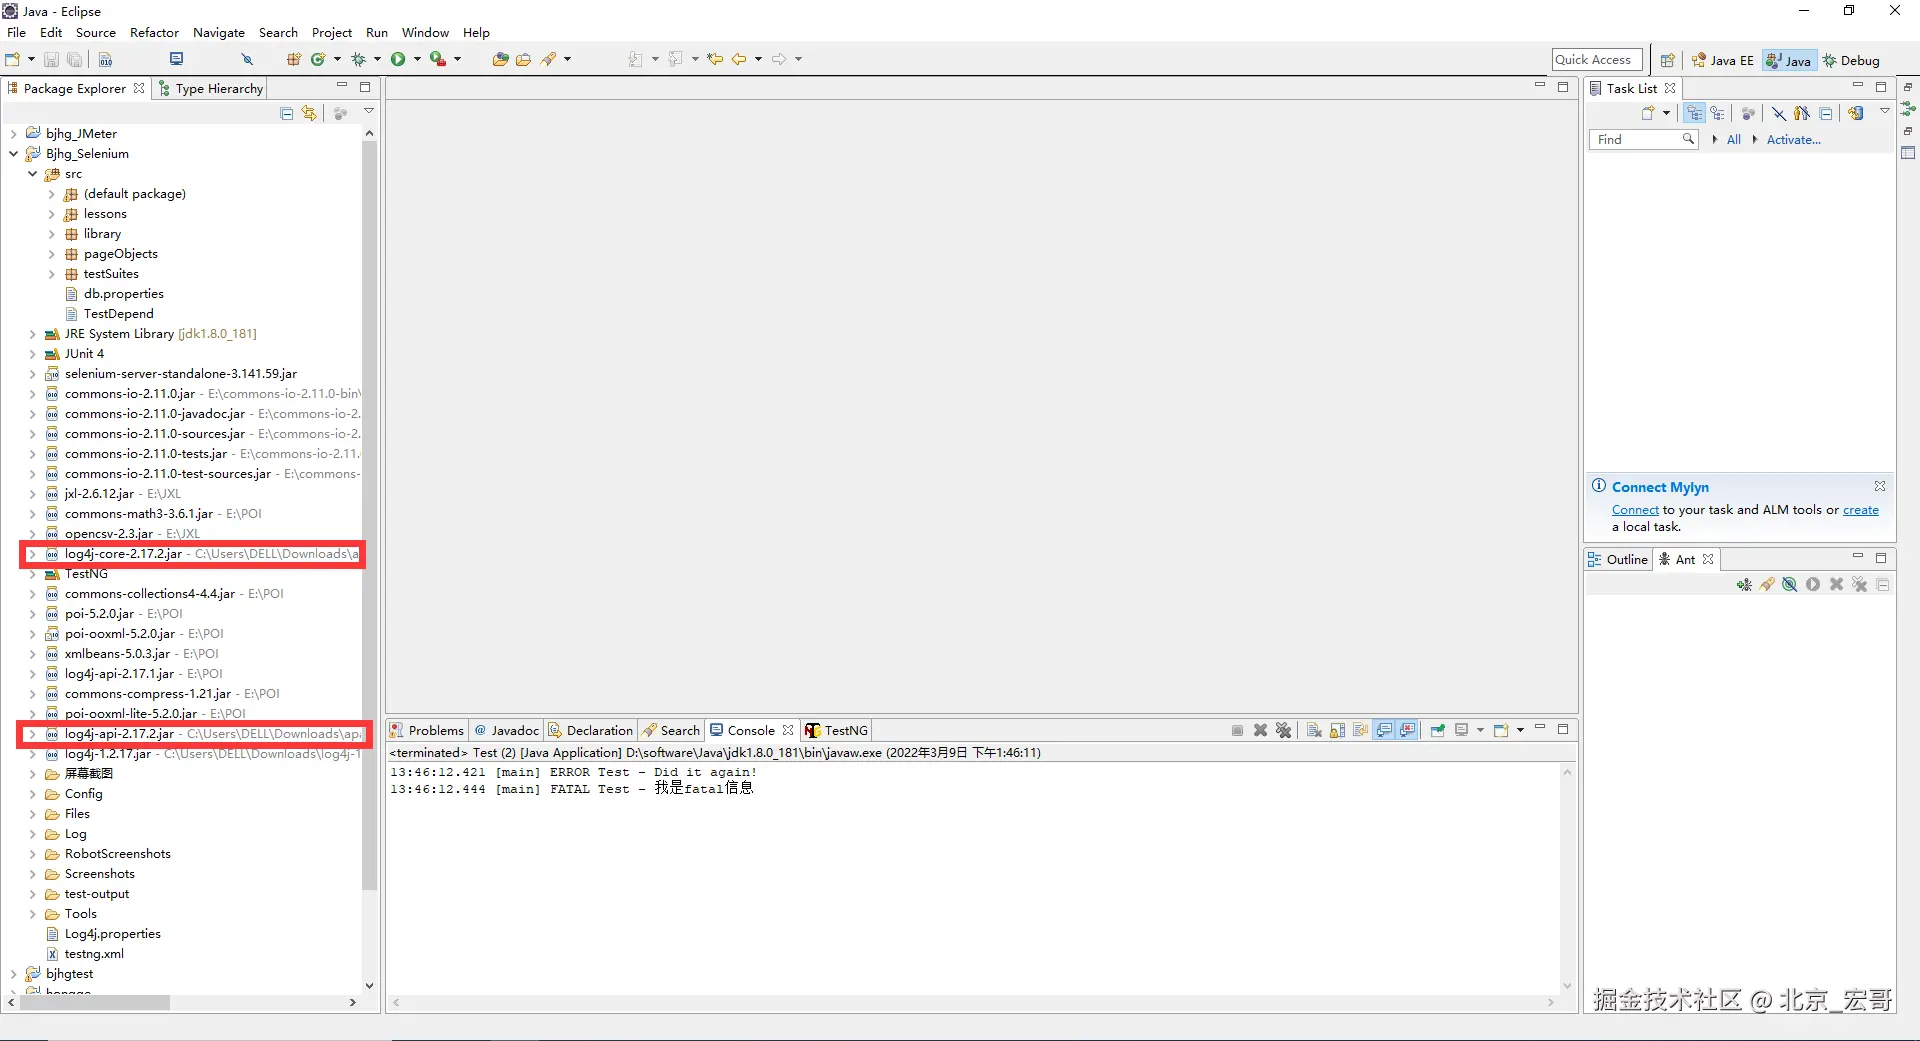1920x1041 pixels.
Task: Toggle Focus on Workweek in Task List
Action: pyautogui.click(x=1748, y=113)
